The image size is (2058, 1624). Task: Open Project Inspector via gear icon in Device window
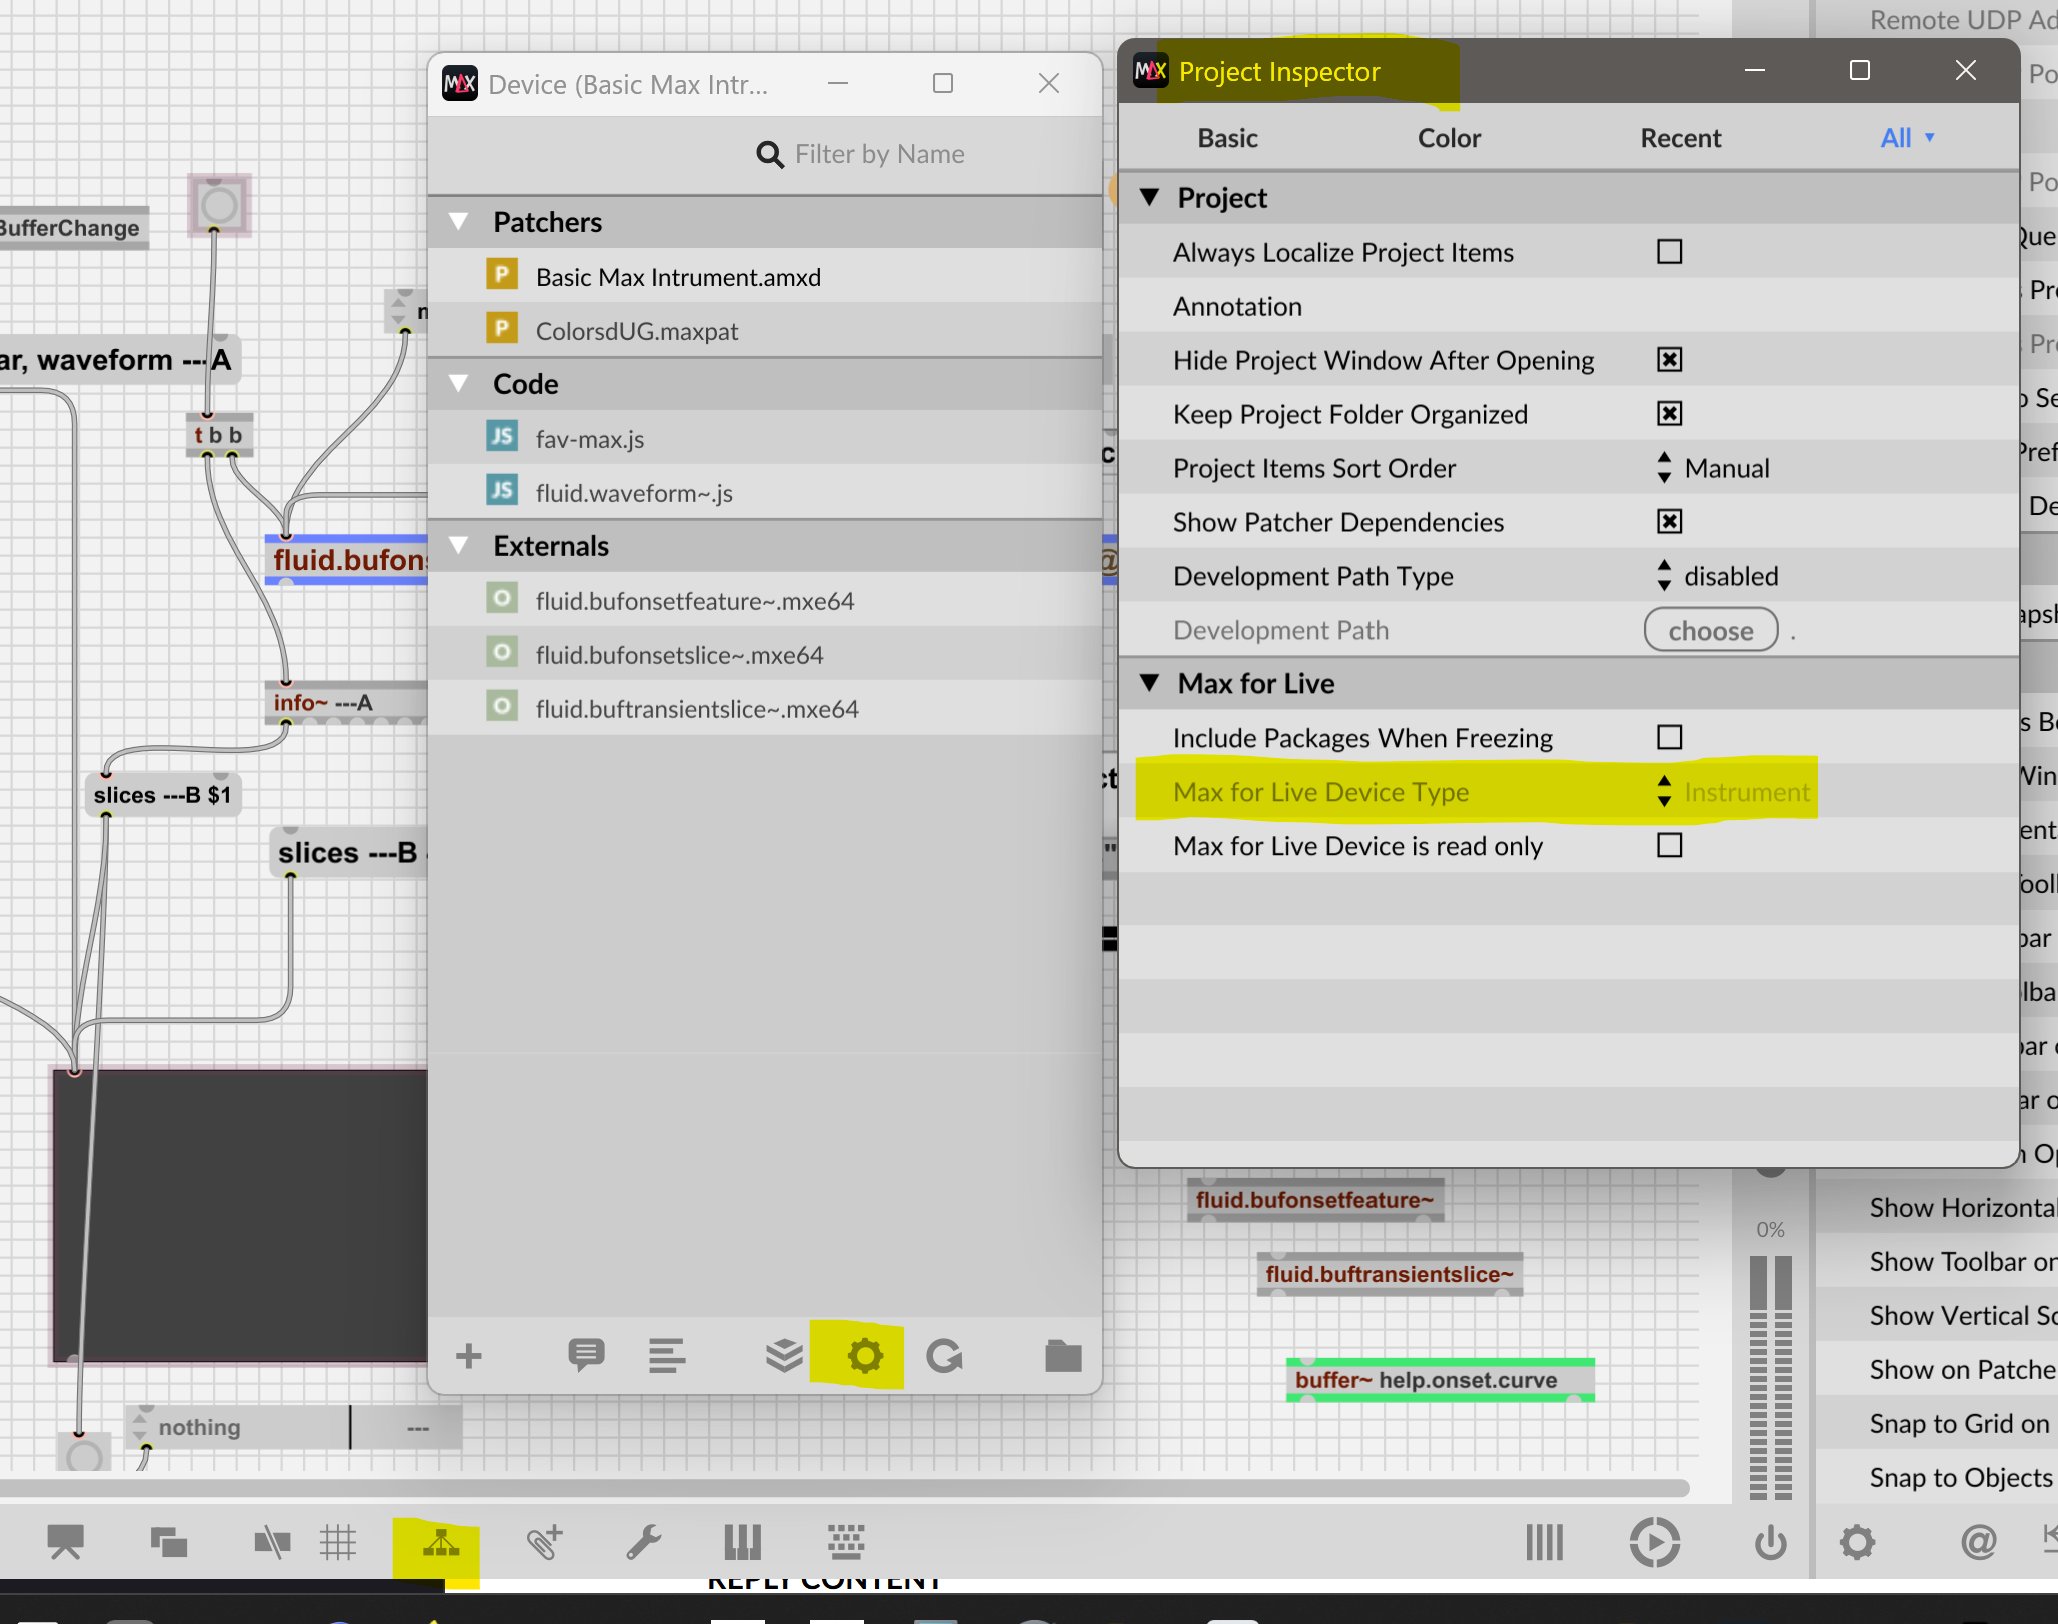865,1356
